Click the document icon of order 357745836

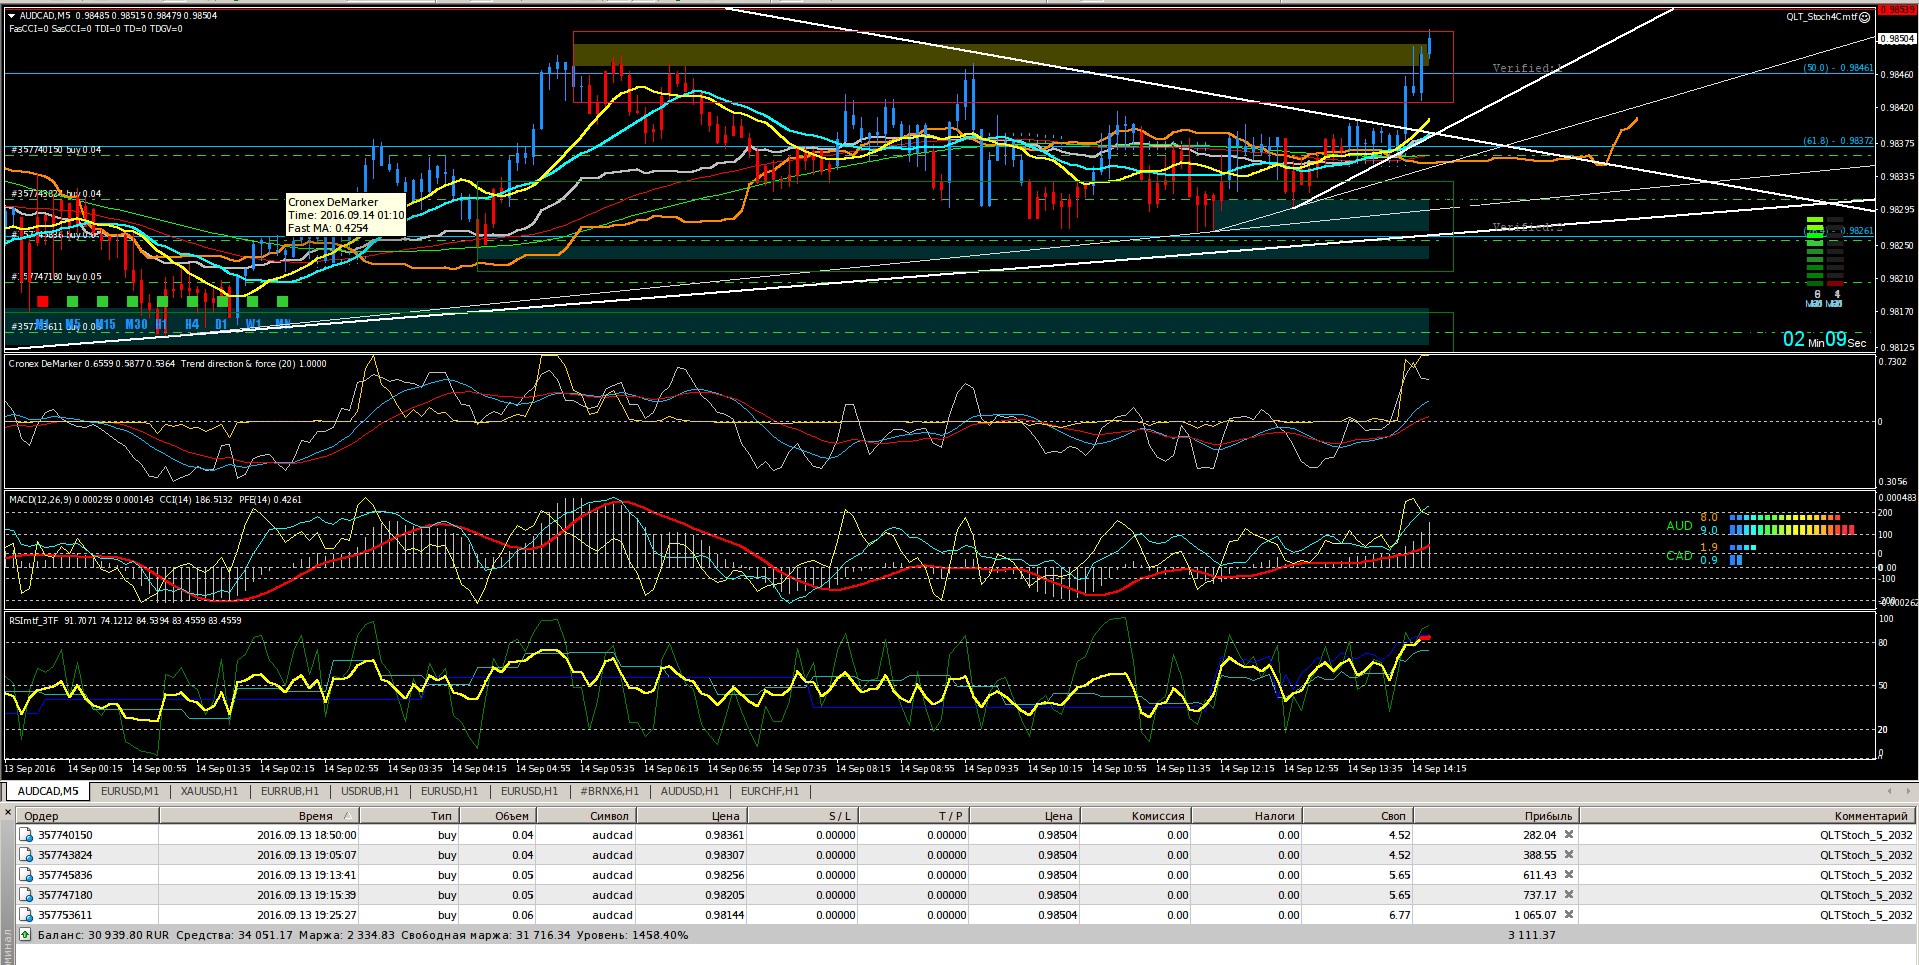(x=26, y=875)
